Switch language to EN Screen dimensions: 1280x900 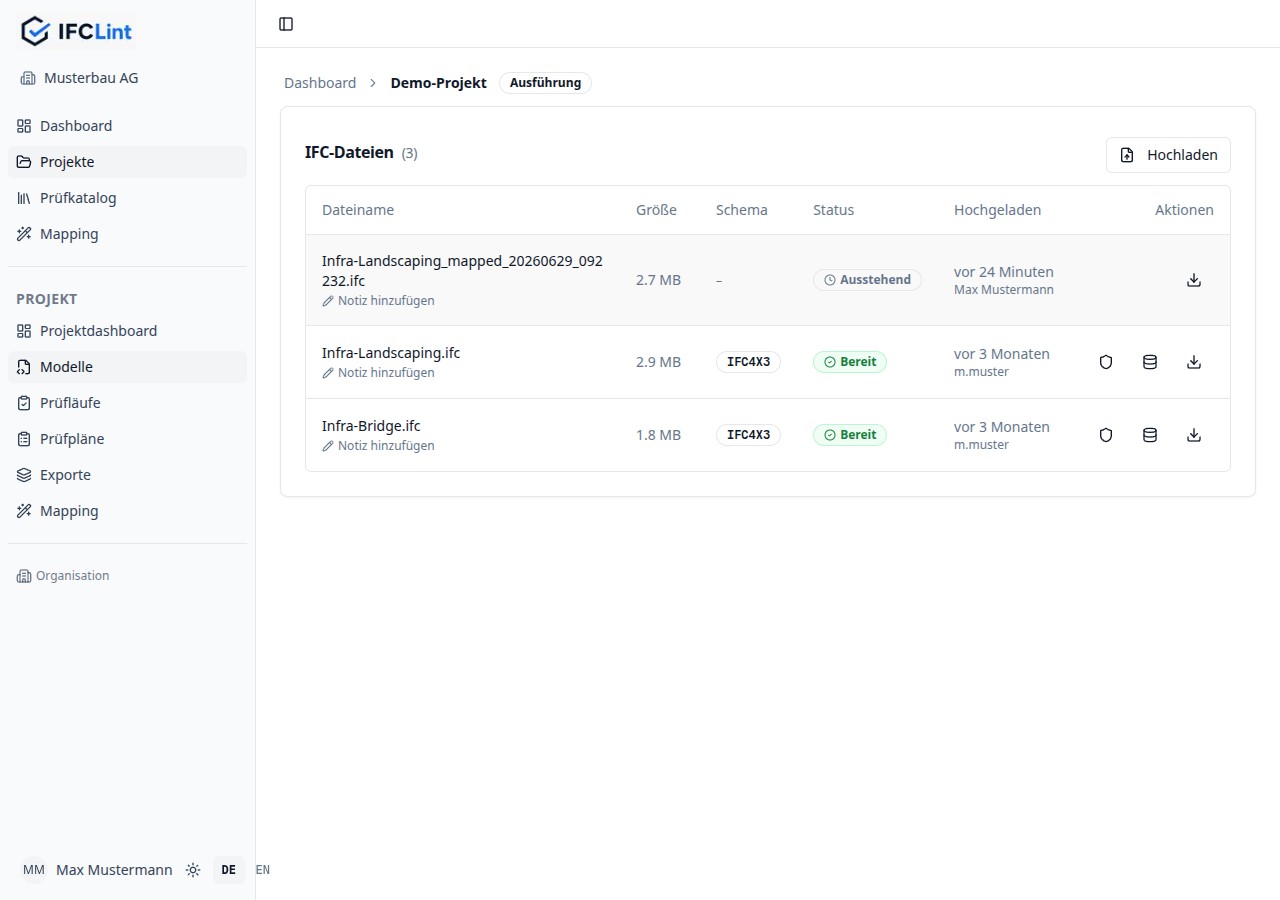pyautogui.click(x=263, y=870)
